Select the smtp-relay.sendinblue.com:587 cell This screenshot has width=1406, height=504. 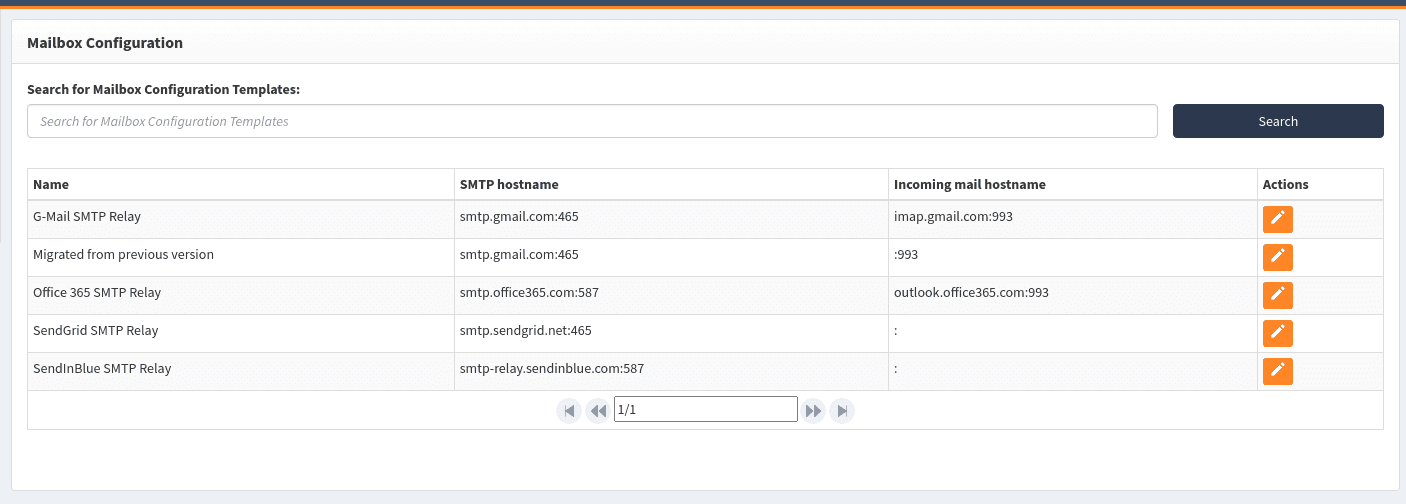[x=551, y=368]
